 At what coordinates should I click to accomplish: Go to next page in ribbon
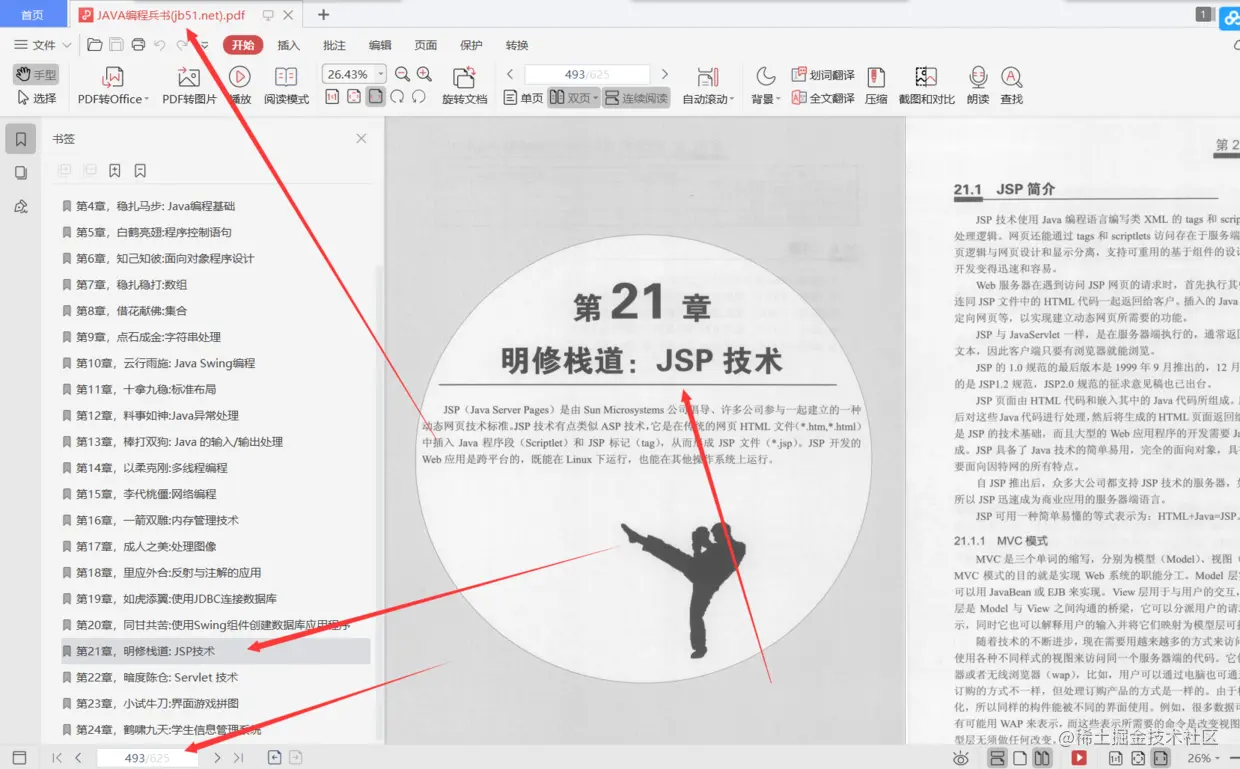point(665,74)
